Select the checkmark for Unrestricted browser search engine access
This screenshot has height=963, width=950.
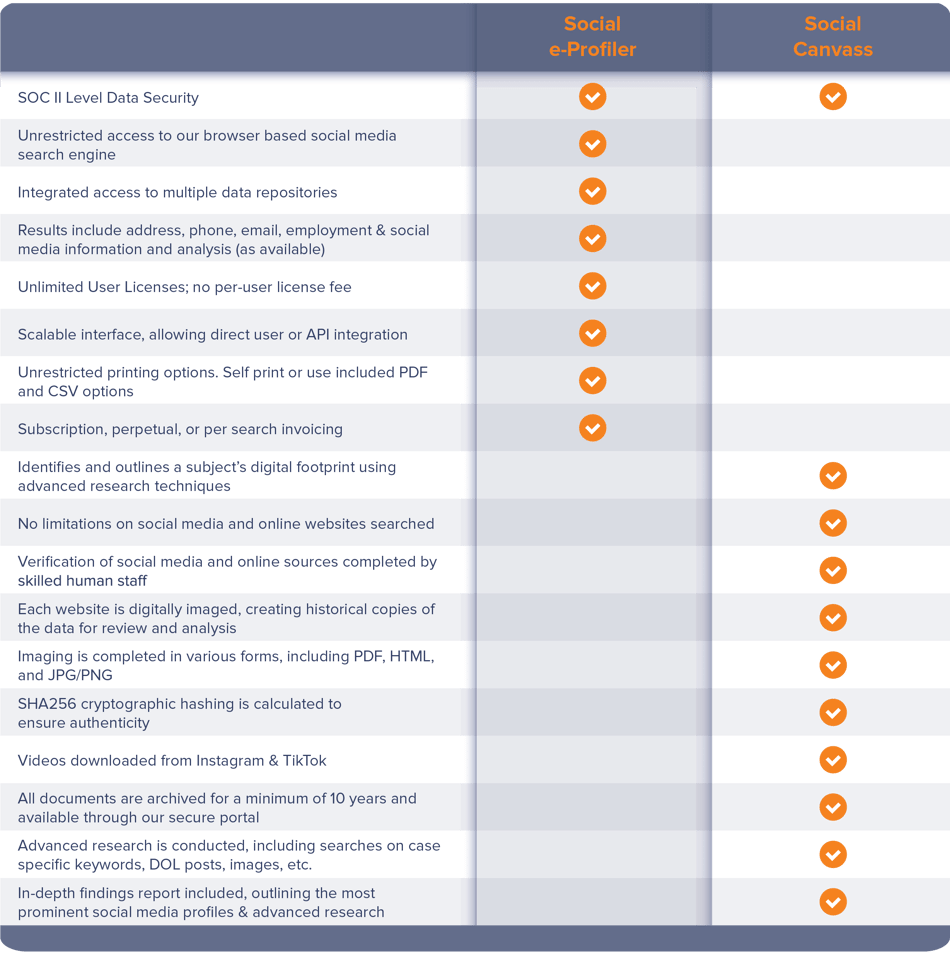pyautogui.click(x=592, y=144)
